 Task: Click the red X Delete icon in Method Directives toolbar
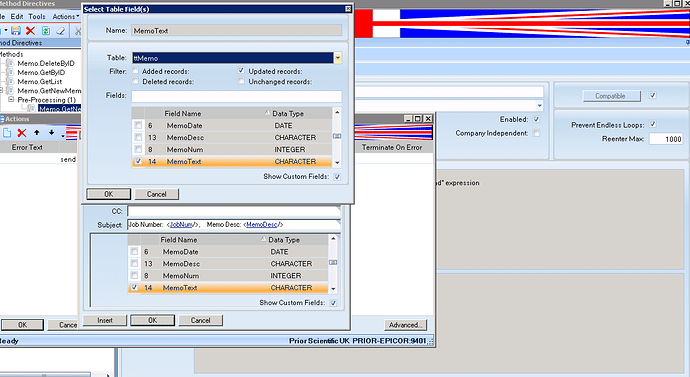tap(30, 30)
